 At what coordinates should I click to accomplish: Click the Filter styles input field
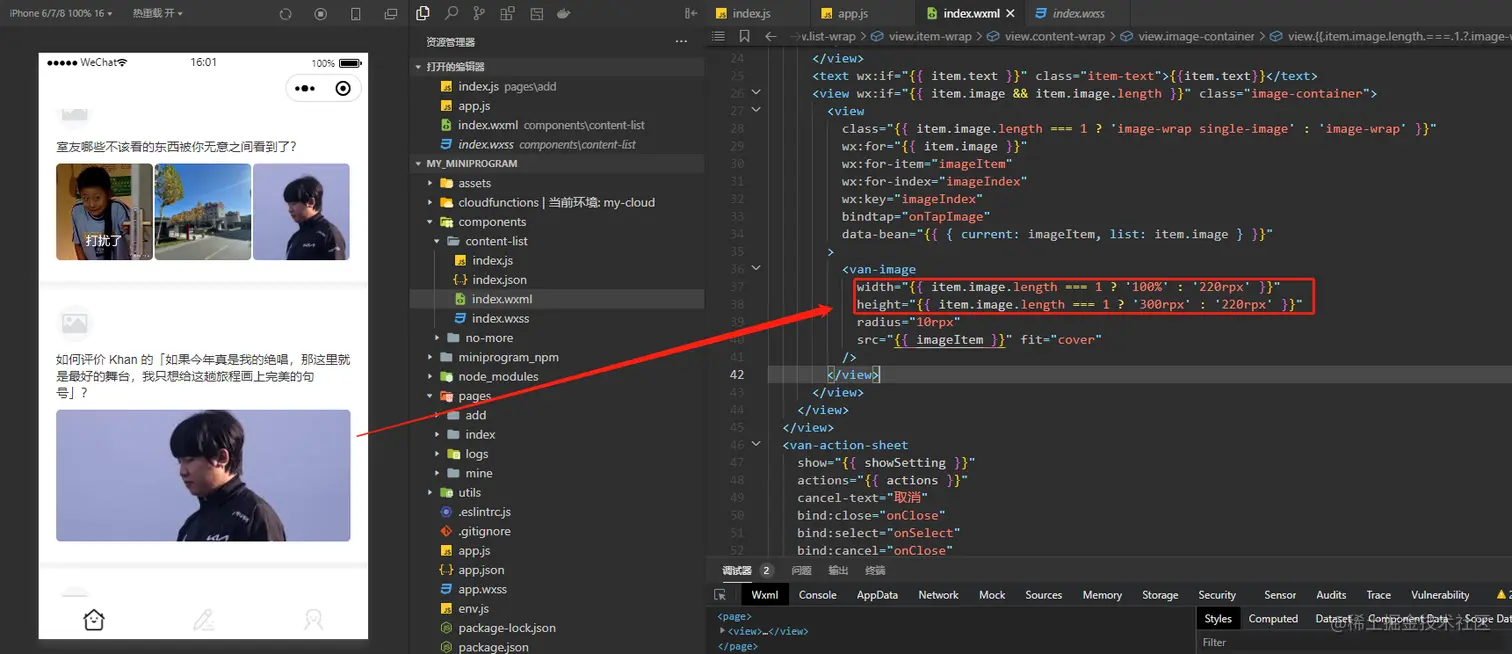pyautogui.click(x=1355, y=642)
